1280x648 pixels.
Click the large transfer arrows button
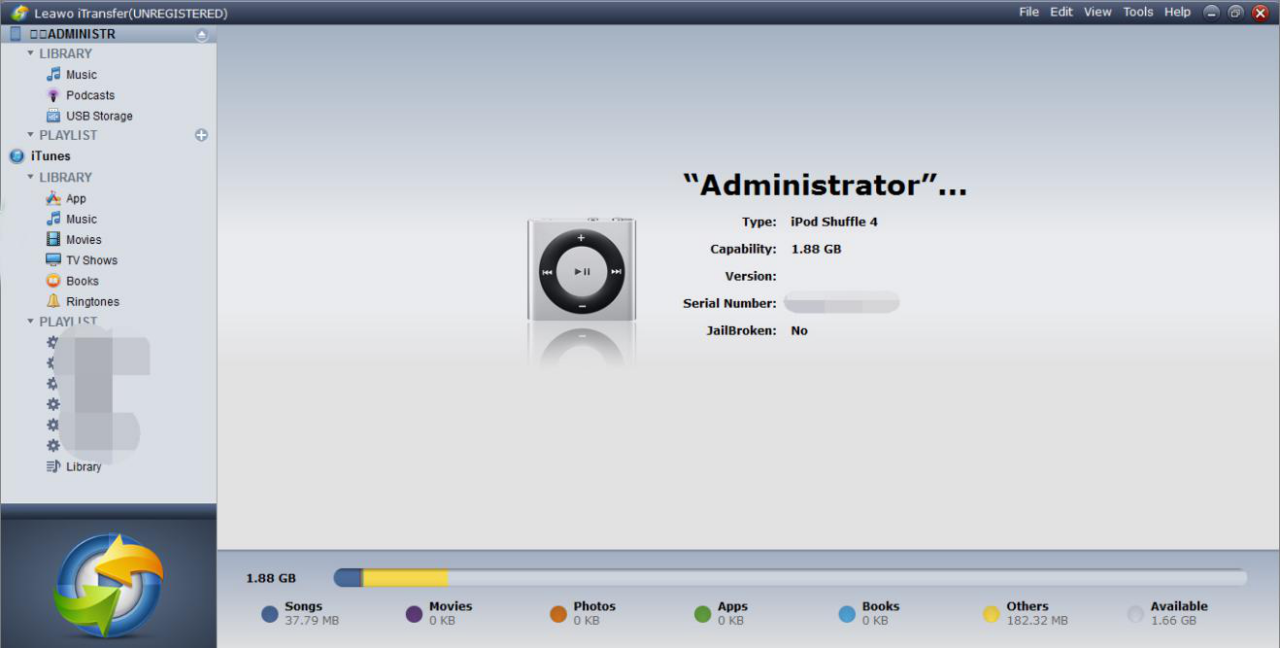[108, 585]
